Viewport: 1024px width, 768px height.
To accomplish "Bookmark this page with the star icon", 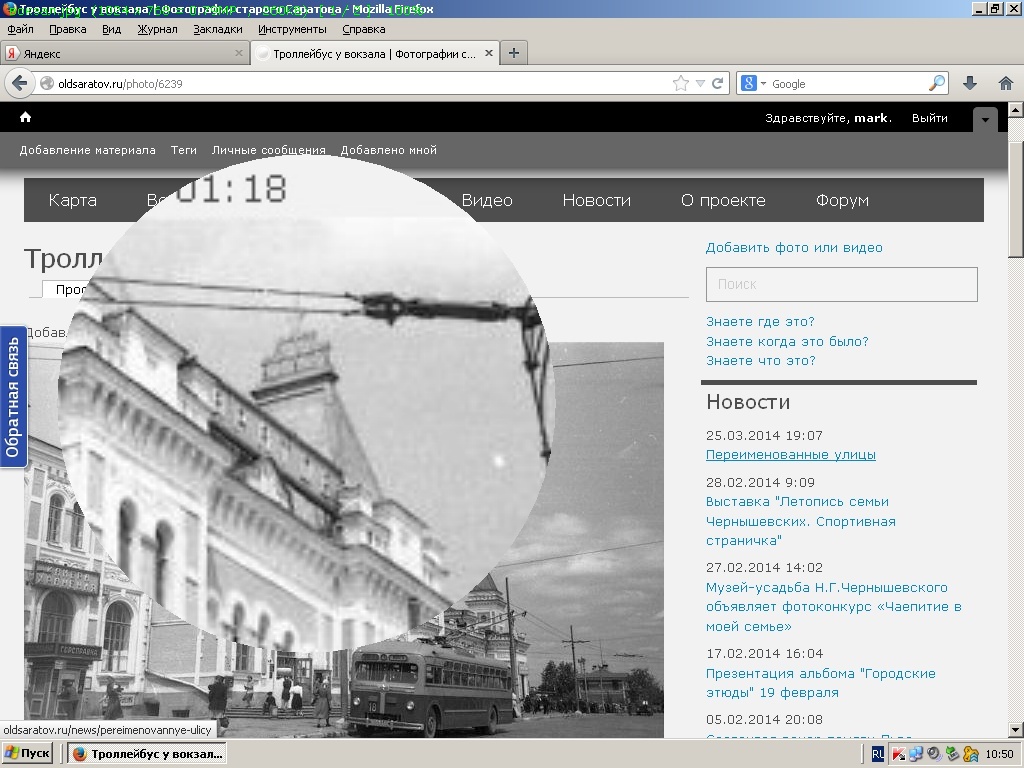I will click(x=680, y=83).
